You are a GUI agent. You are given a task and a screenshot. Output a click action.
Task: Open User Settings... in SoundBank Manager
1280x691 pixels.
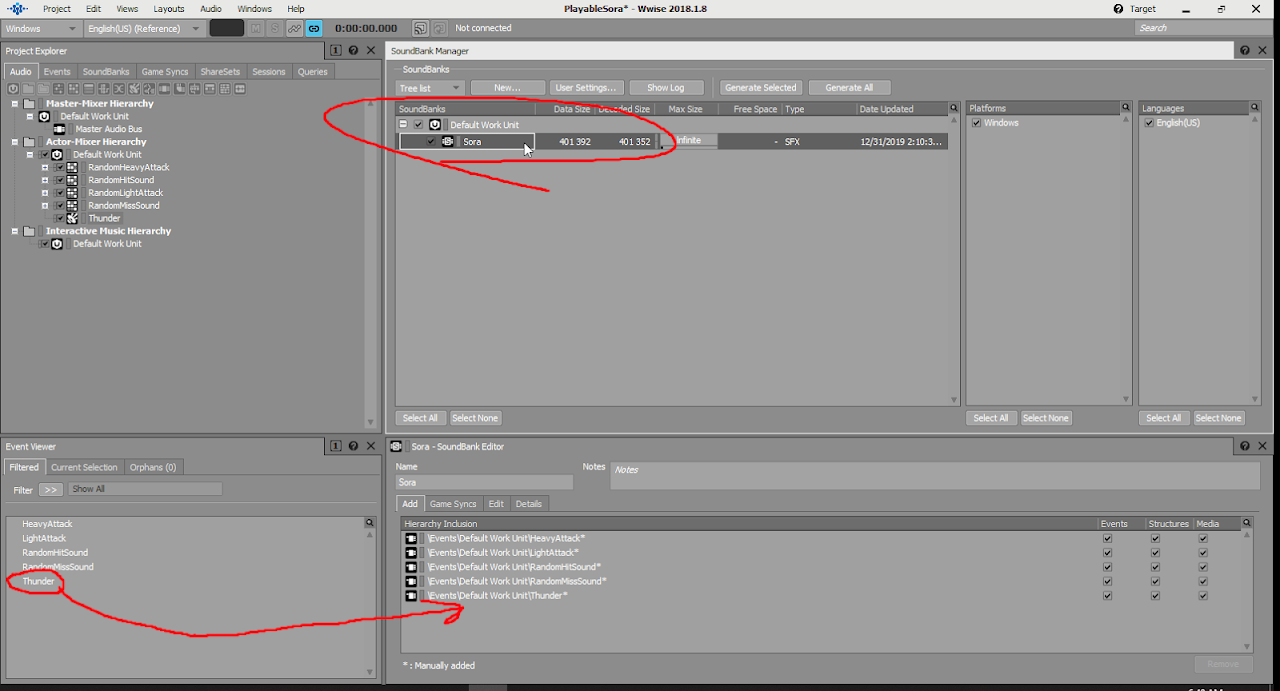point(586,88)
